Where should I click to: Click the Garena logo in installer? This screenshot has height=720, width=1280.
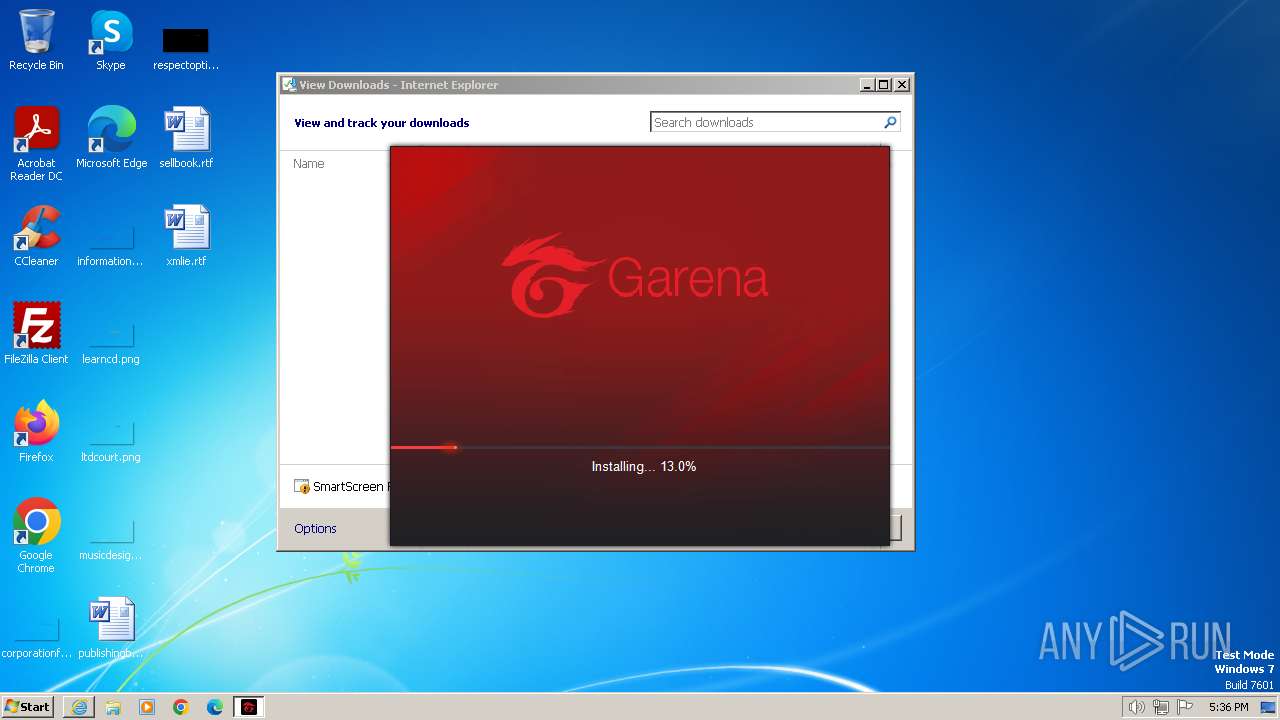634,276
